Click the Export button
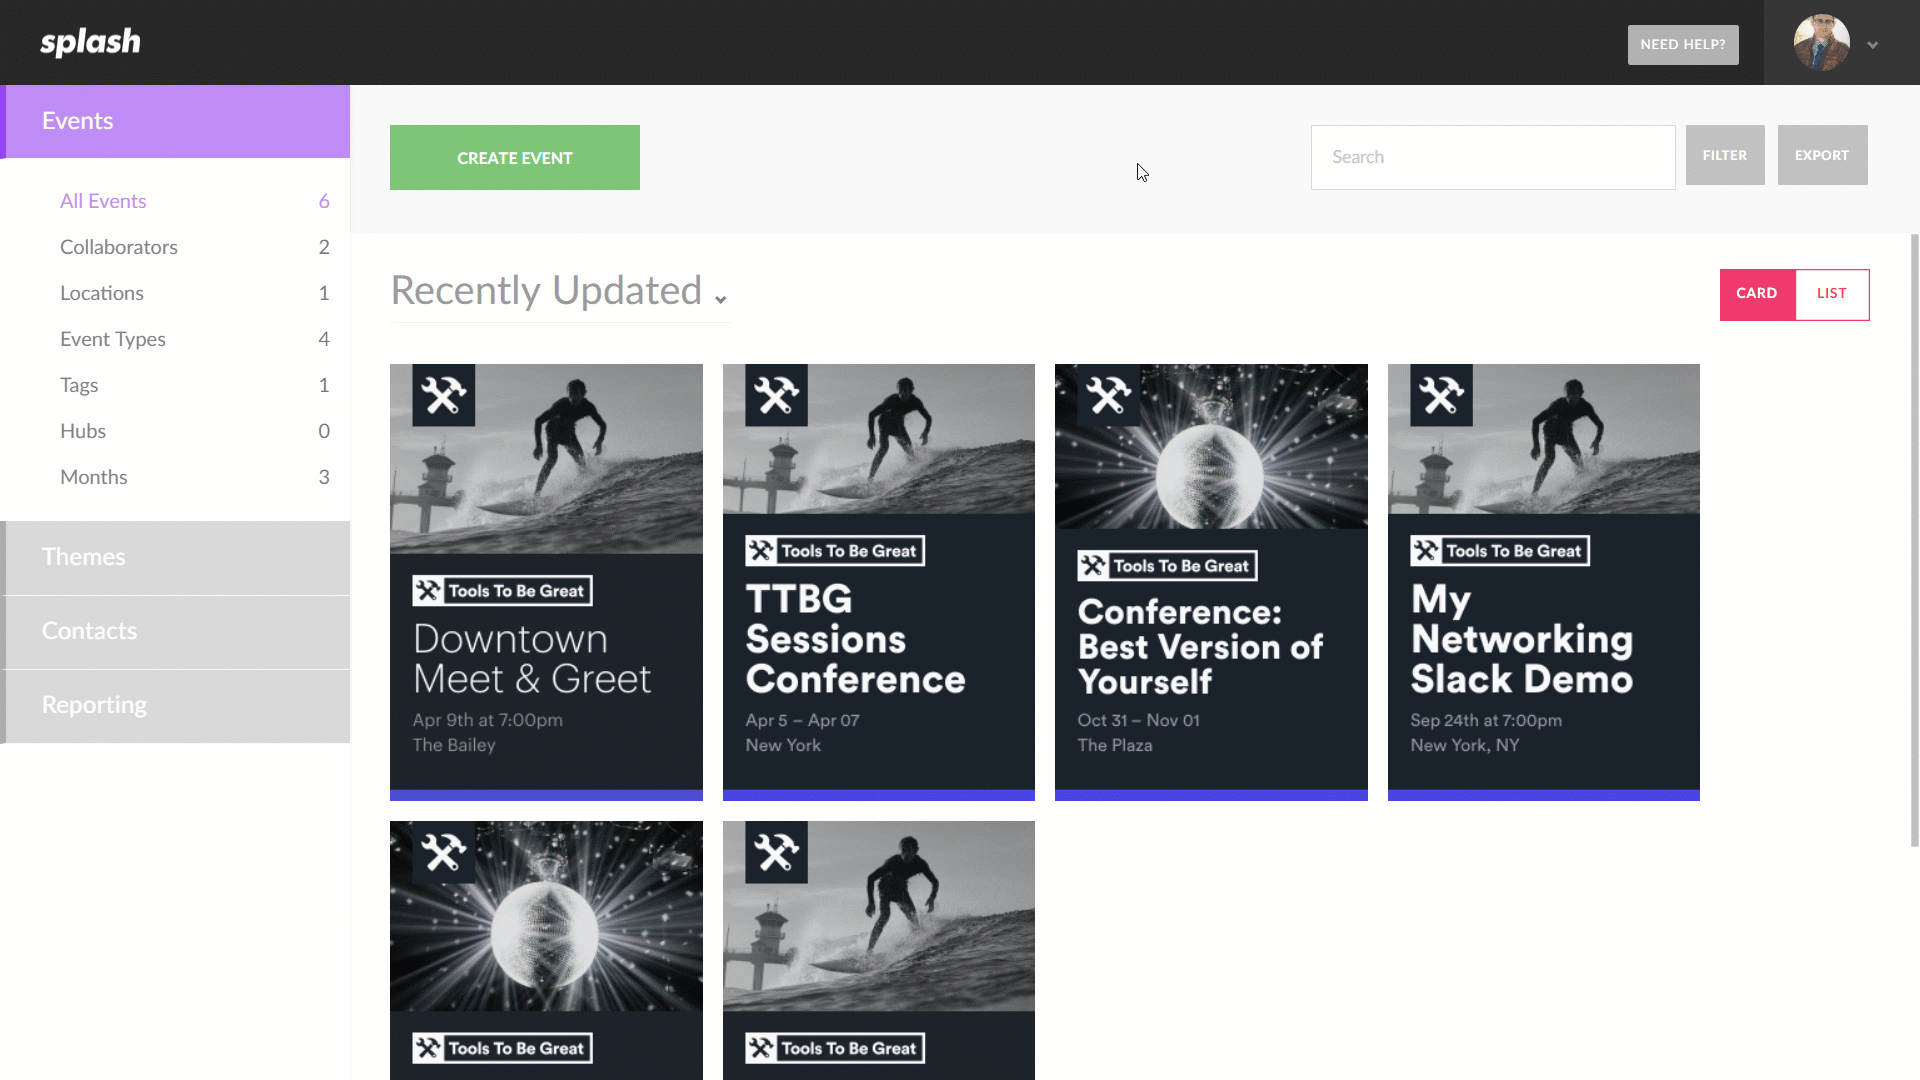This screenshot has height=1080, width=1920. tap(1822, 155)
